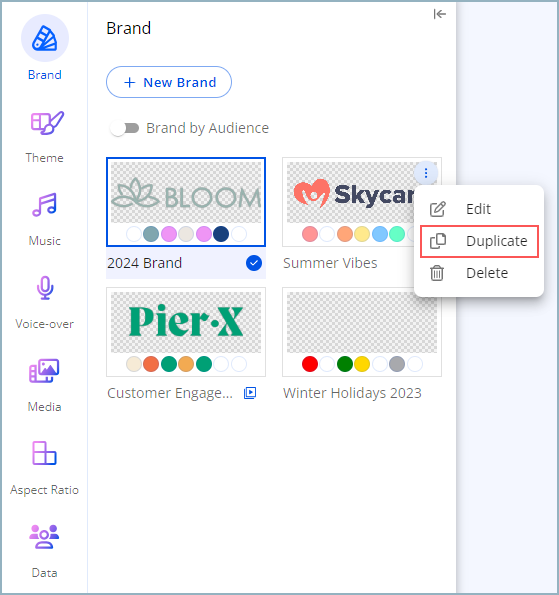Open the Media sidebar section

[45, 385]
